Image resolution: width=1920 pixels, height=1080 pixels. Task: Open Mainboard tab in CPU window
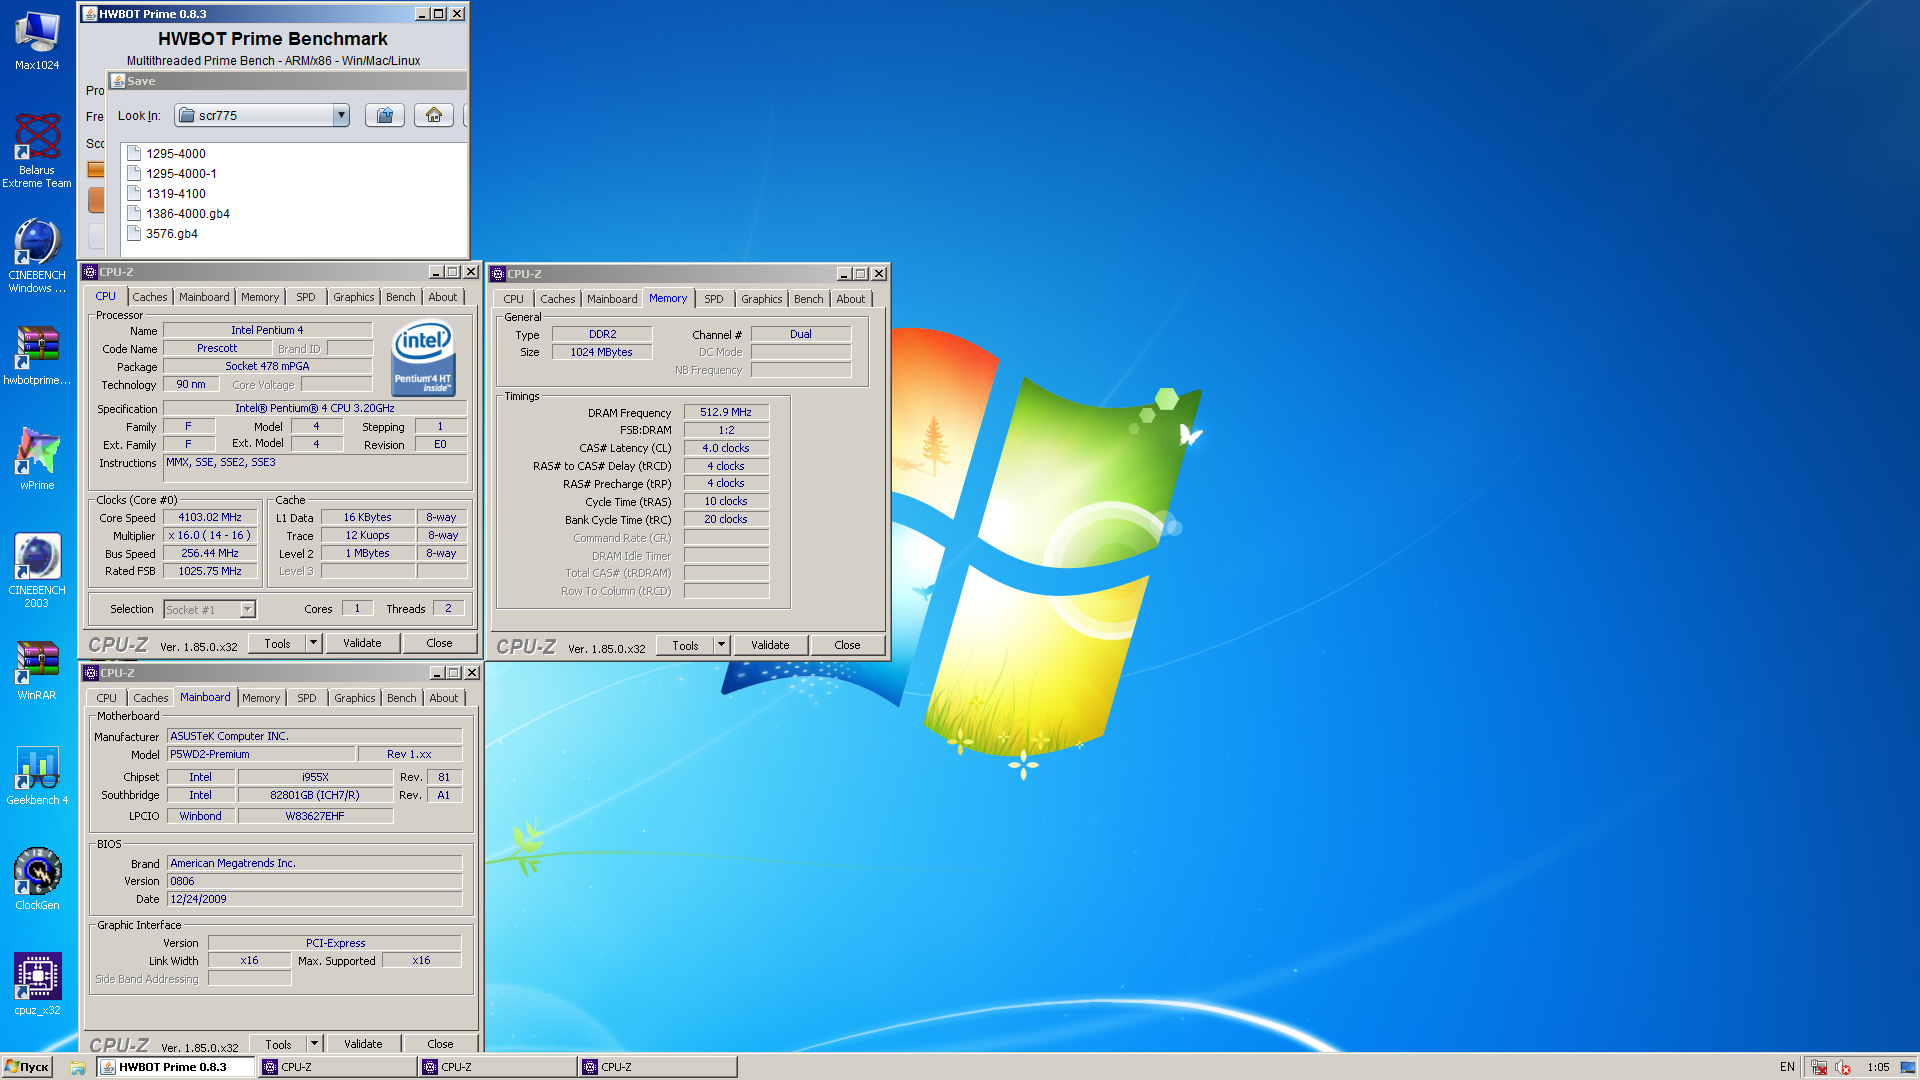[x=204, y=297]
